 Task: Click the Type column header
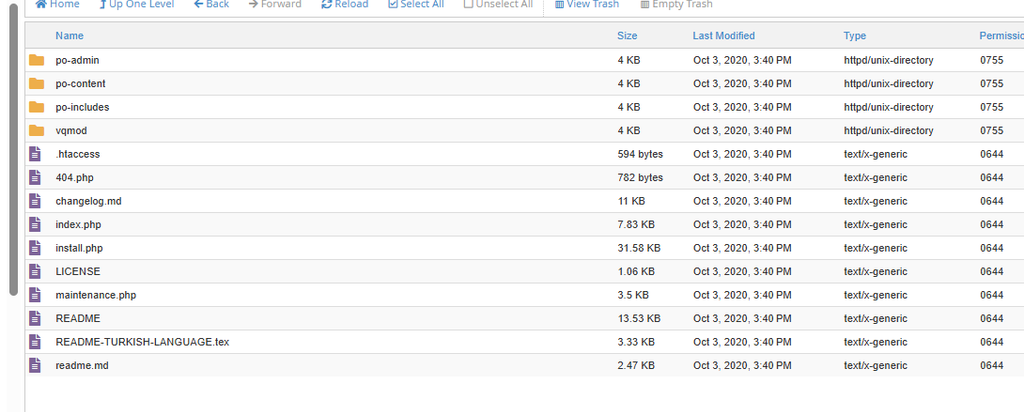(854, 36)
